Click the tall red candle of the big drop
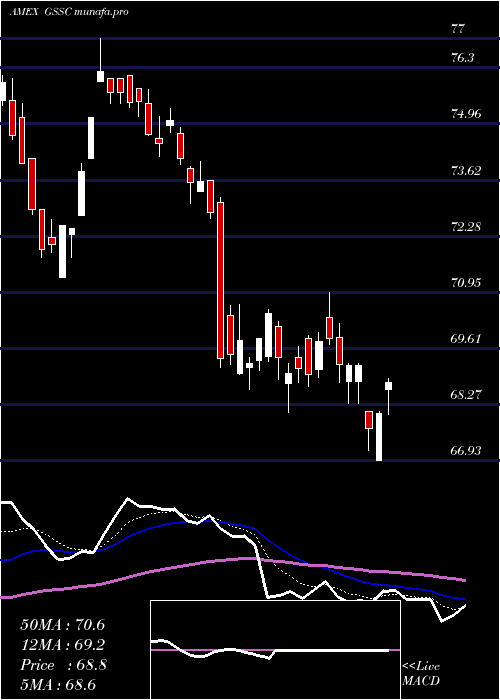Viewport: 500px width, 700px height. (220, 280)
